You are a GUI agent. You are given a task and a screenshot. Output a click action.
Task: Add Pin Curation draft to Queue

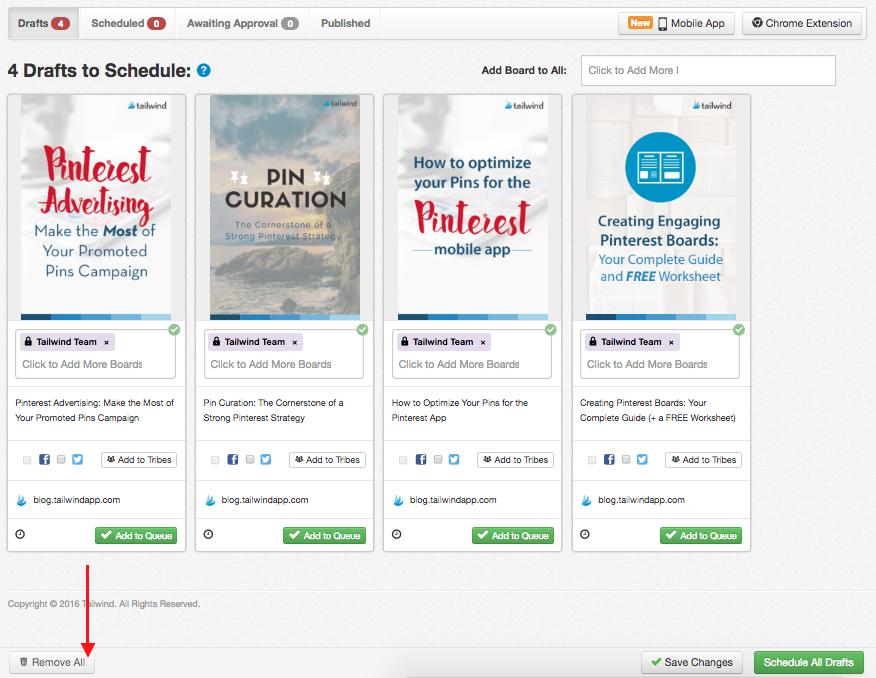(x=325, y=536)
